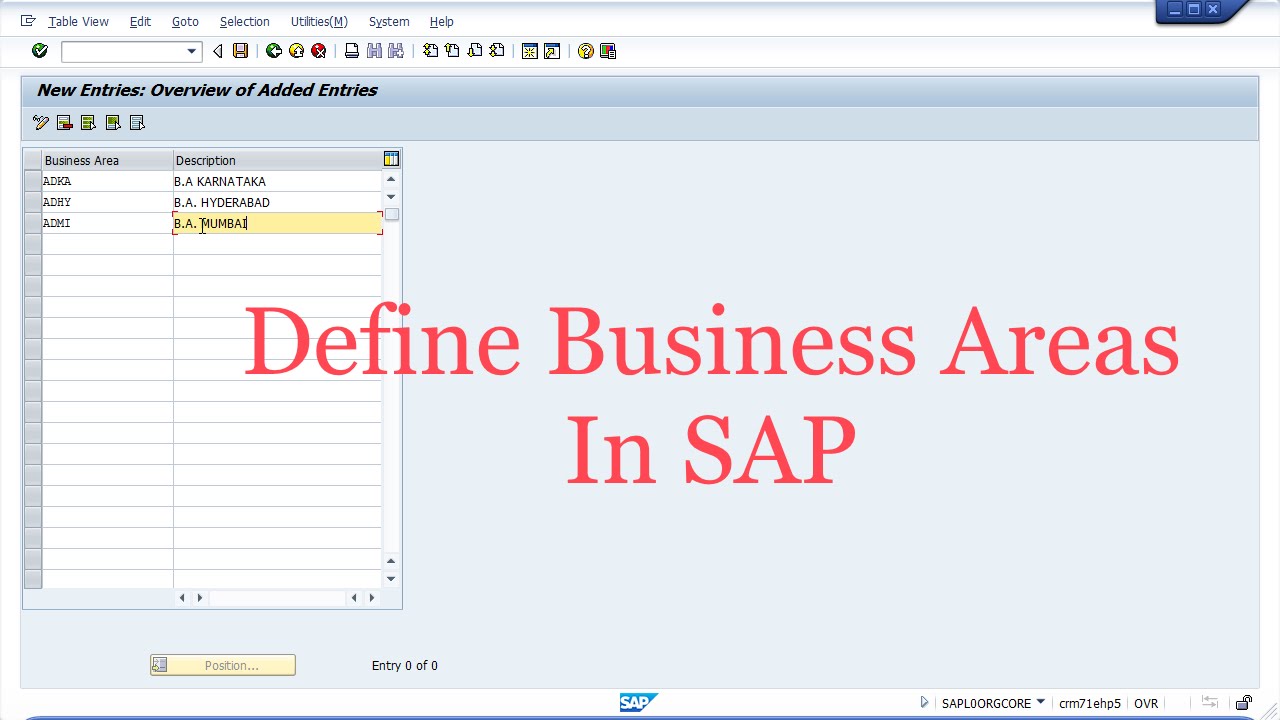The width and height of the screenshot is (1280, 720).
Task: Click the Delete row icon
Action: (x=65, y=123)
